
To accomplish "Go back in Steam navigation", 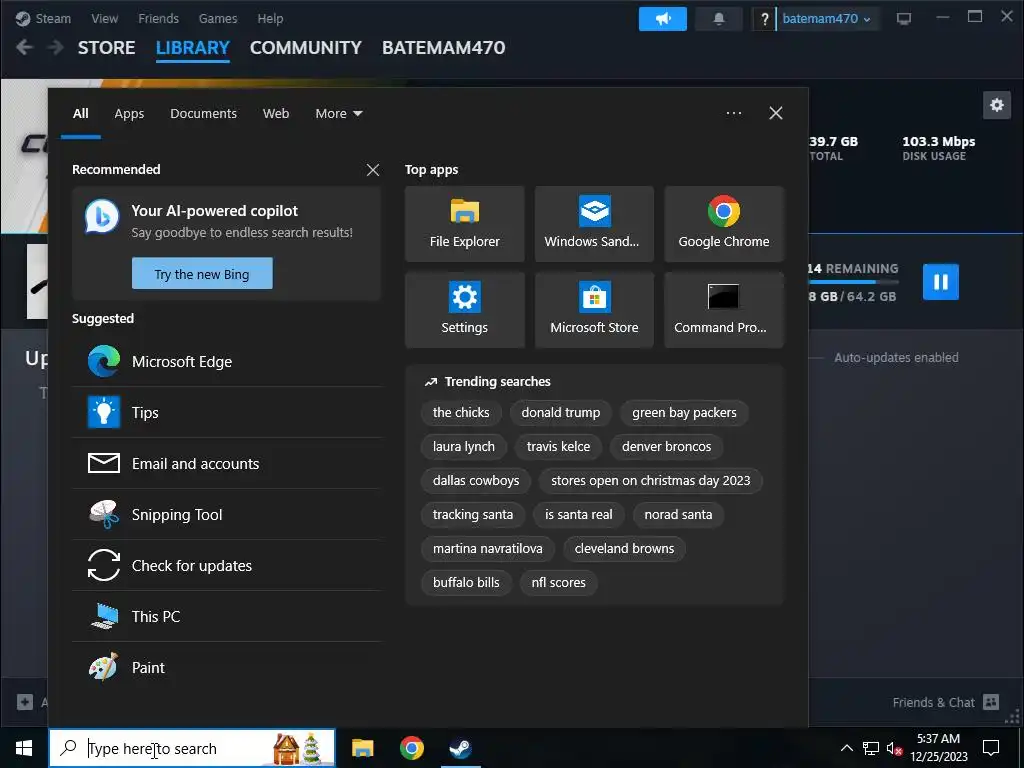I will click(x=25, y=47).
